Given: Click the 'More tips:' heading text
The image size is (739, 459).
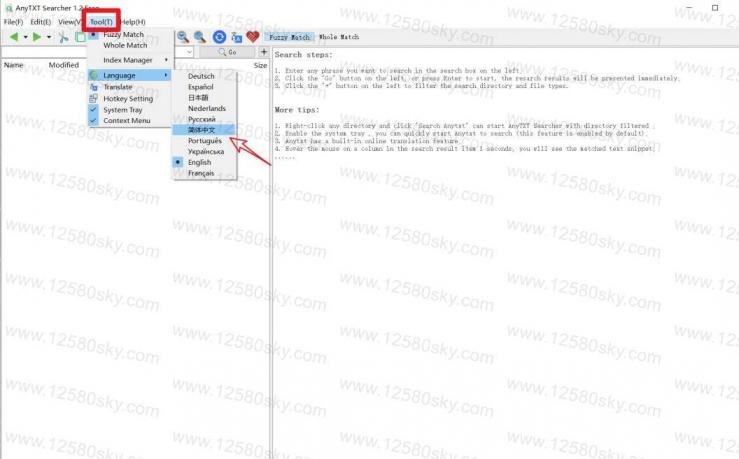Looking at the screenshot, I should pos(297,110).
